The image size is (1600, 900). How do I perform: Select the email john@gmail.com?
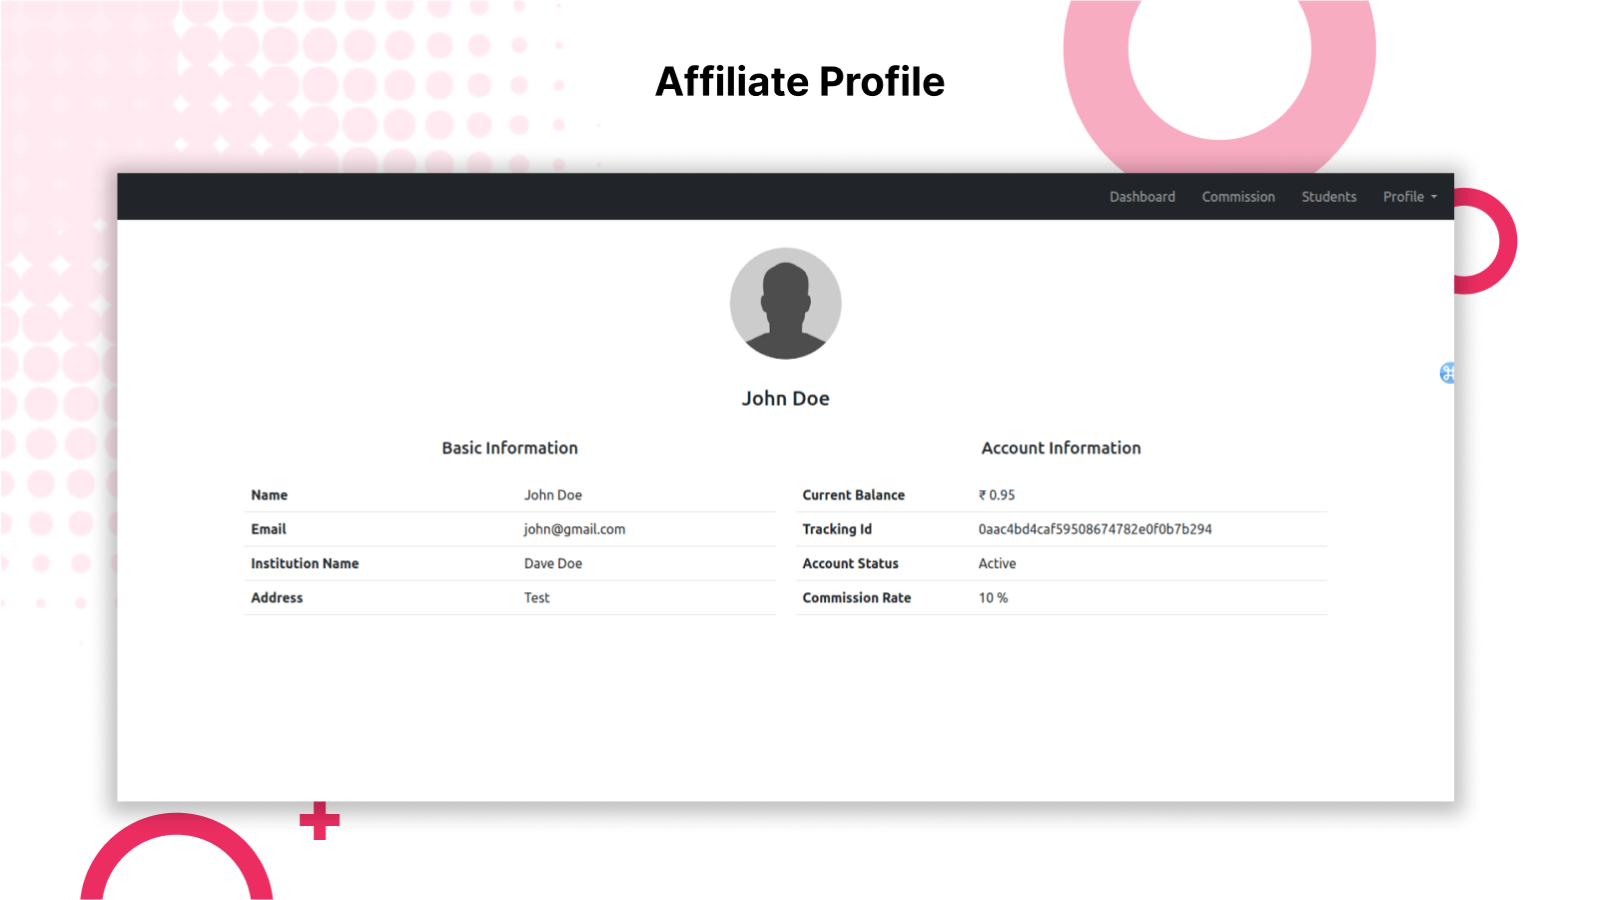574,529
